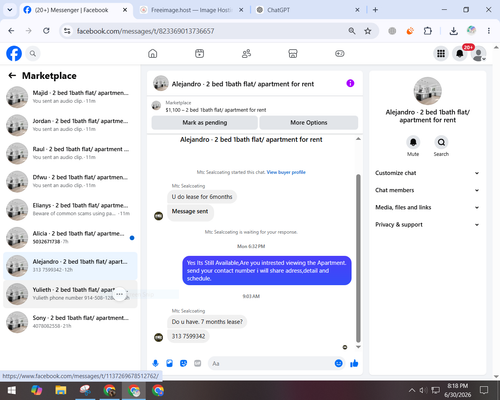Click the address bar URL

pyautogui.click(x=145, y=31)
